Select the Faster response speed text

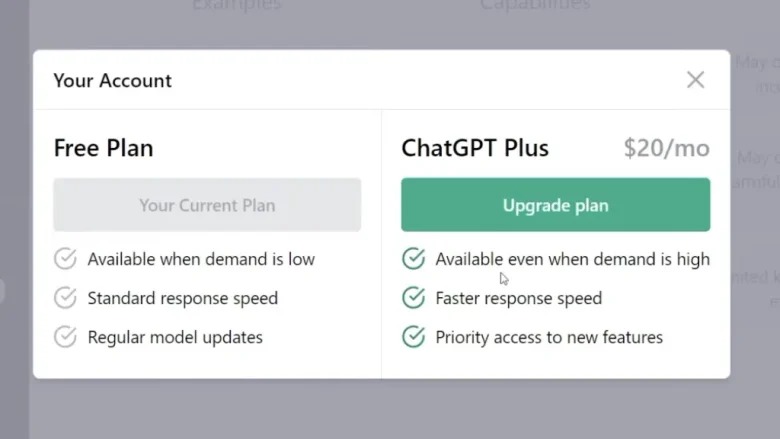coord(518,298)
